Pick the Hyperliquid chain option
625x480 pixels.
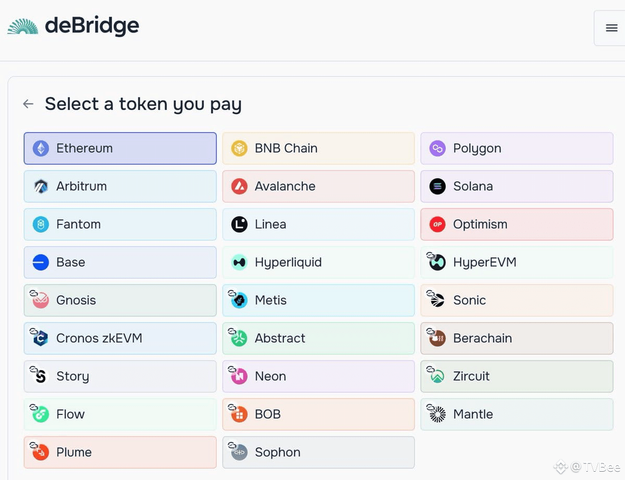(318, 263)
